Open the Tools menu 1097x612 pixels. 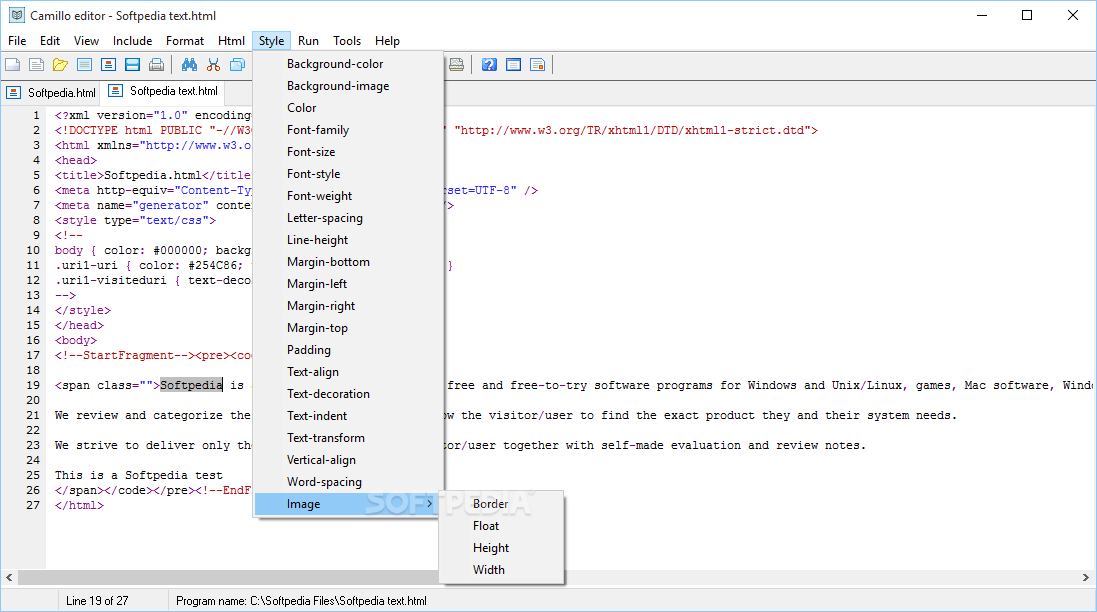(346, 41)
